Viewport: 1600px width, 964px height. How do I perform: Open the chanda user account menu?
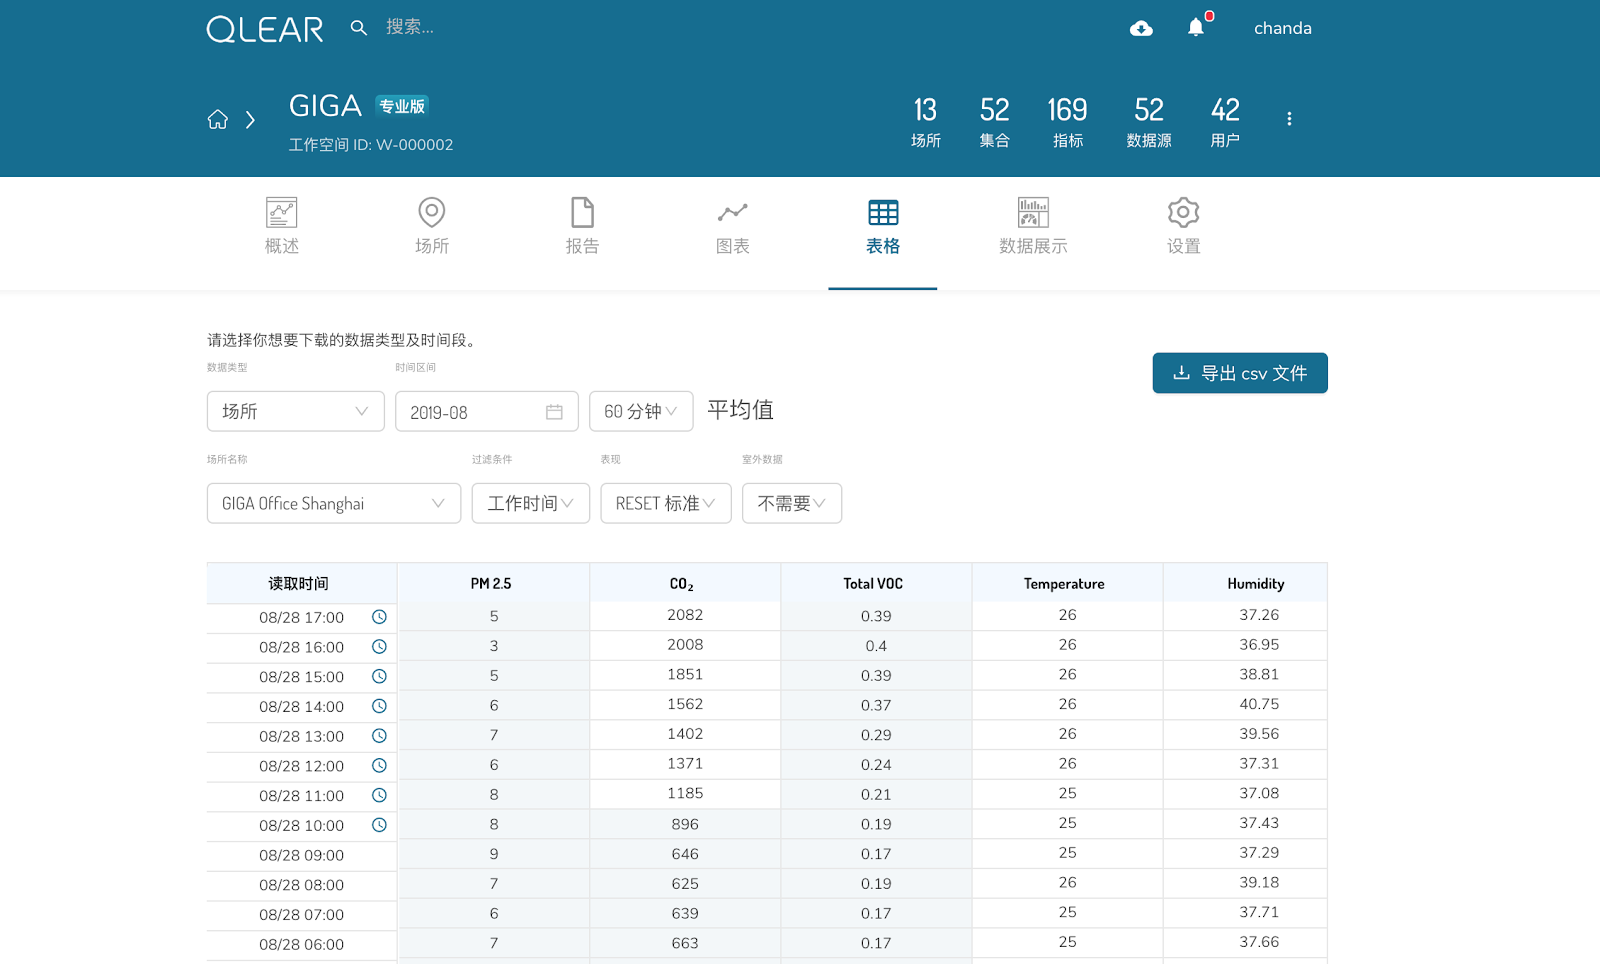(1283, 28)
